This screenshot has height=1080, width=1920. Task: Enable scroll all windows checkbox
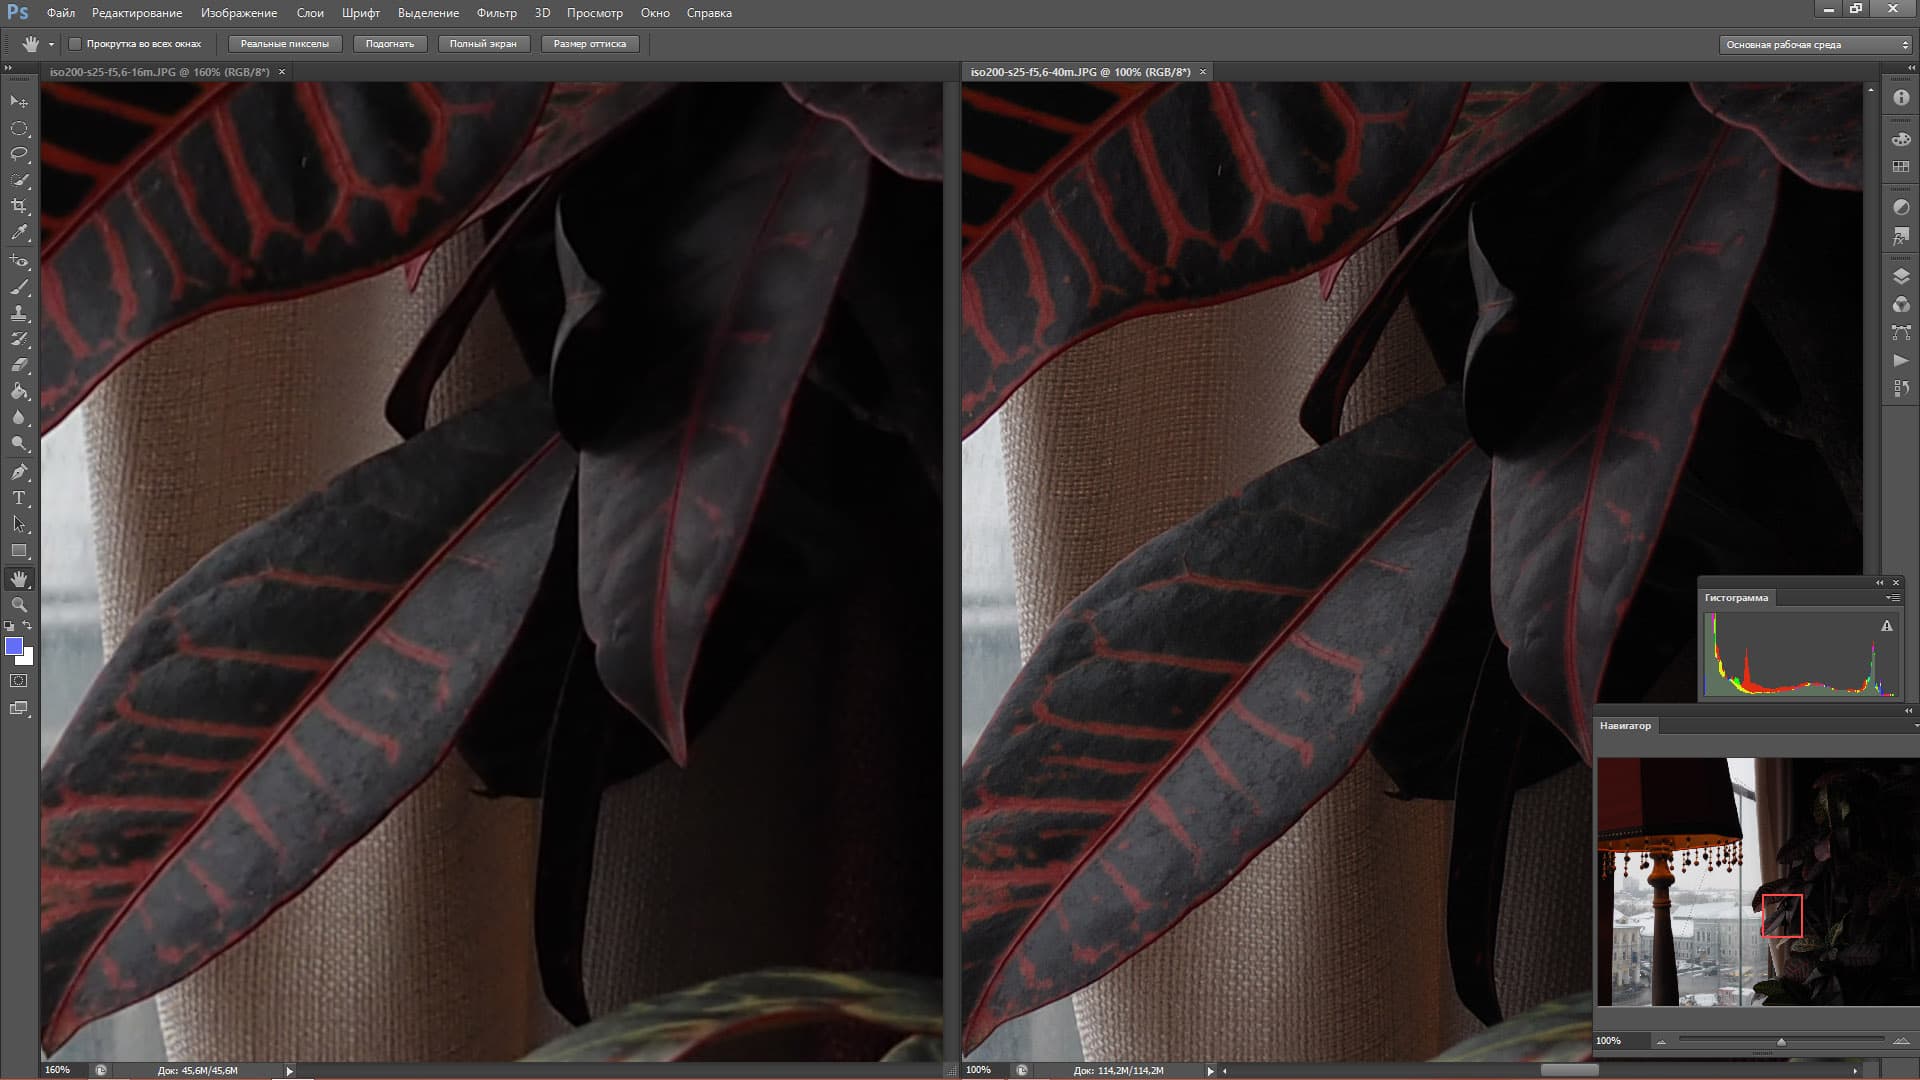point(75,44)
